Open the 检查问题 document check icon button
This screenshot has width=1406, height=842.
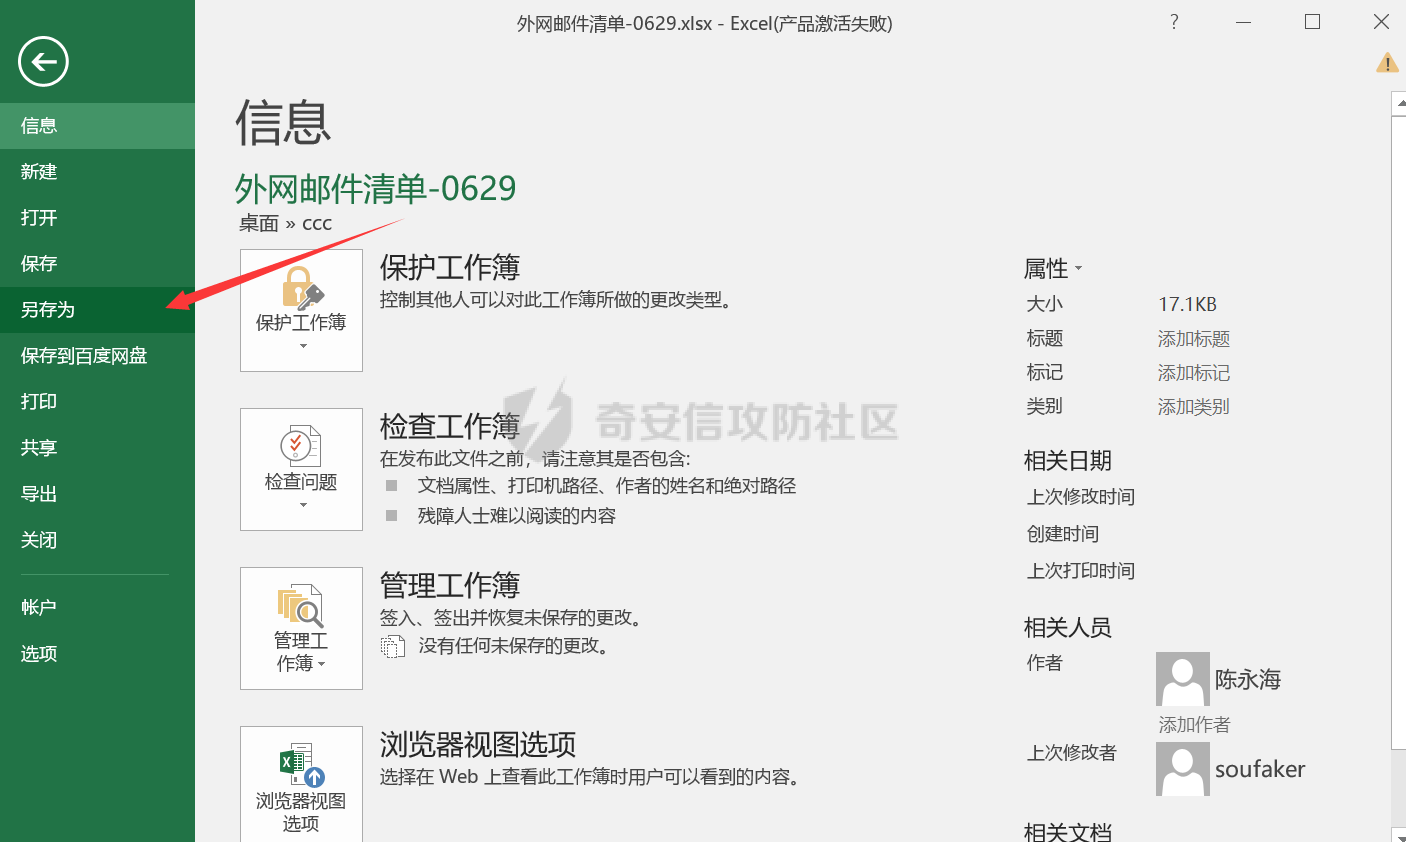301,469
